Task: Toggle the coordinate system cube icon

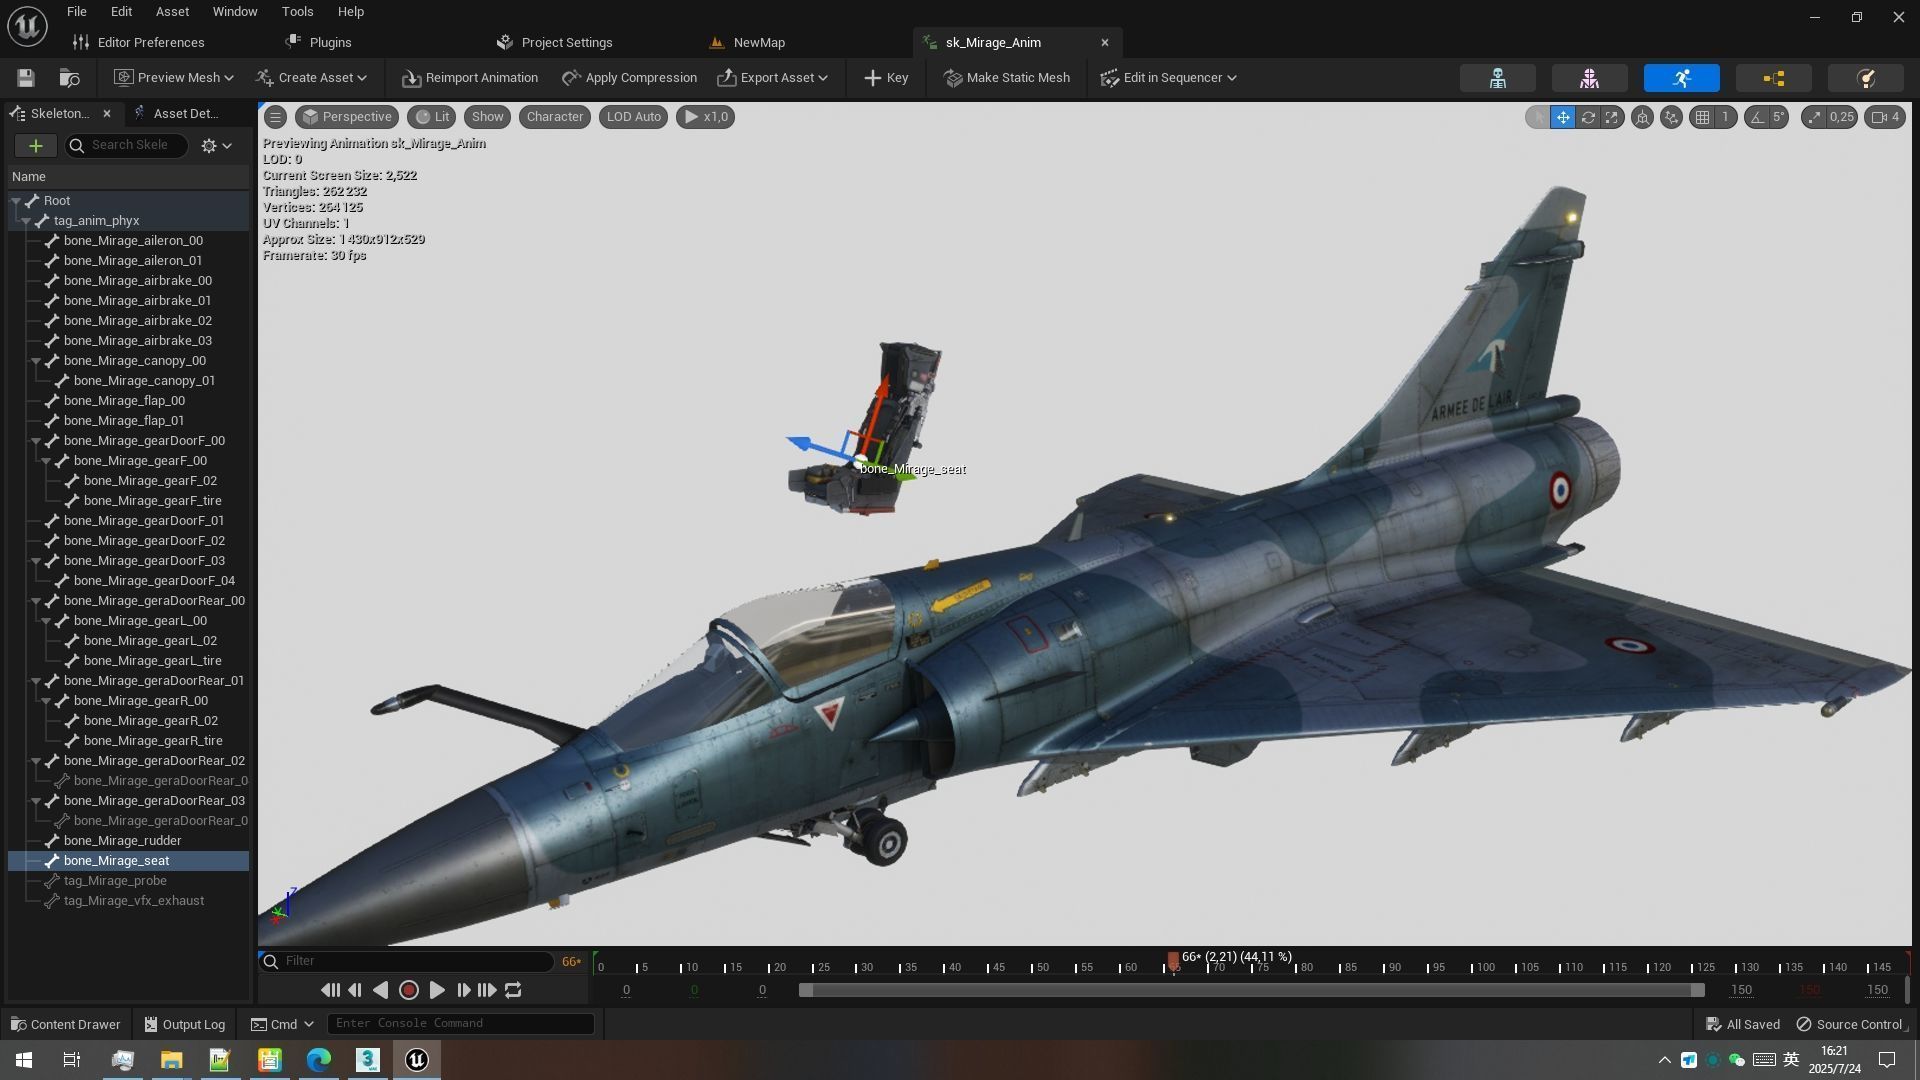Action: 1642,117
